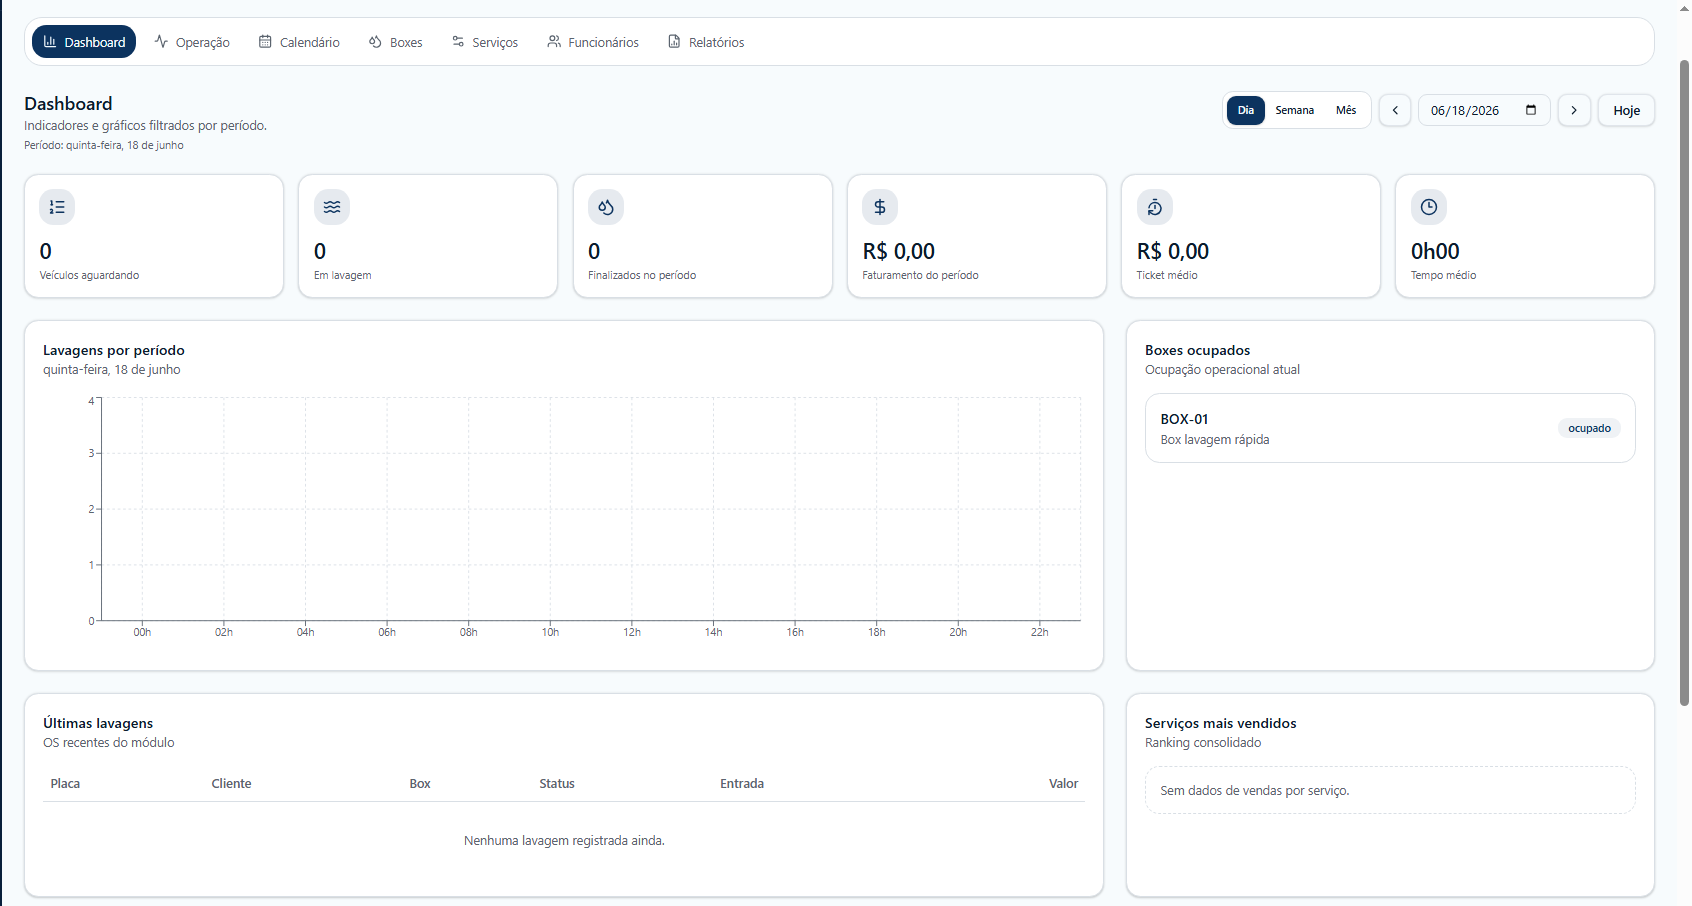Click the BOX-01 occupied box card
Viewport: 1692px width, 906px height.
pyautogui.click(x=1390, y=428)
